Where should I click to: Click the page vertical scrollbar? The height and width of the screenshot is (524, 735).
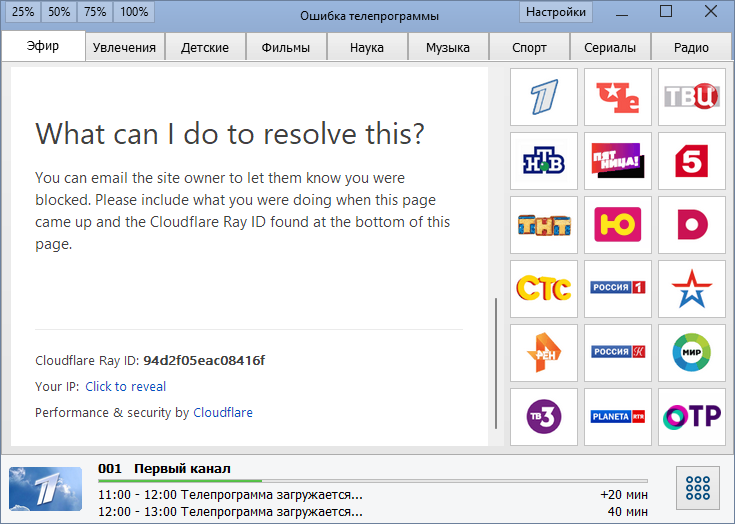496,363
